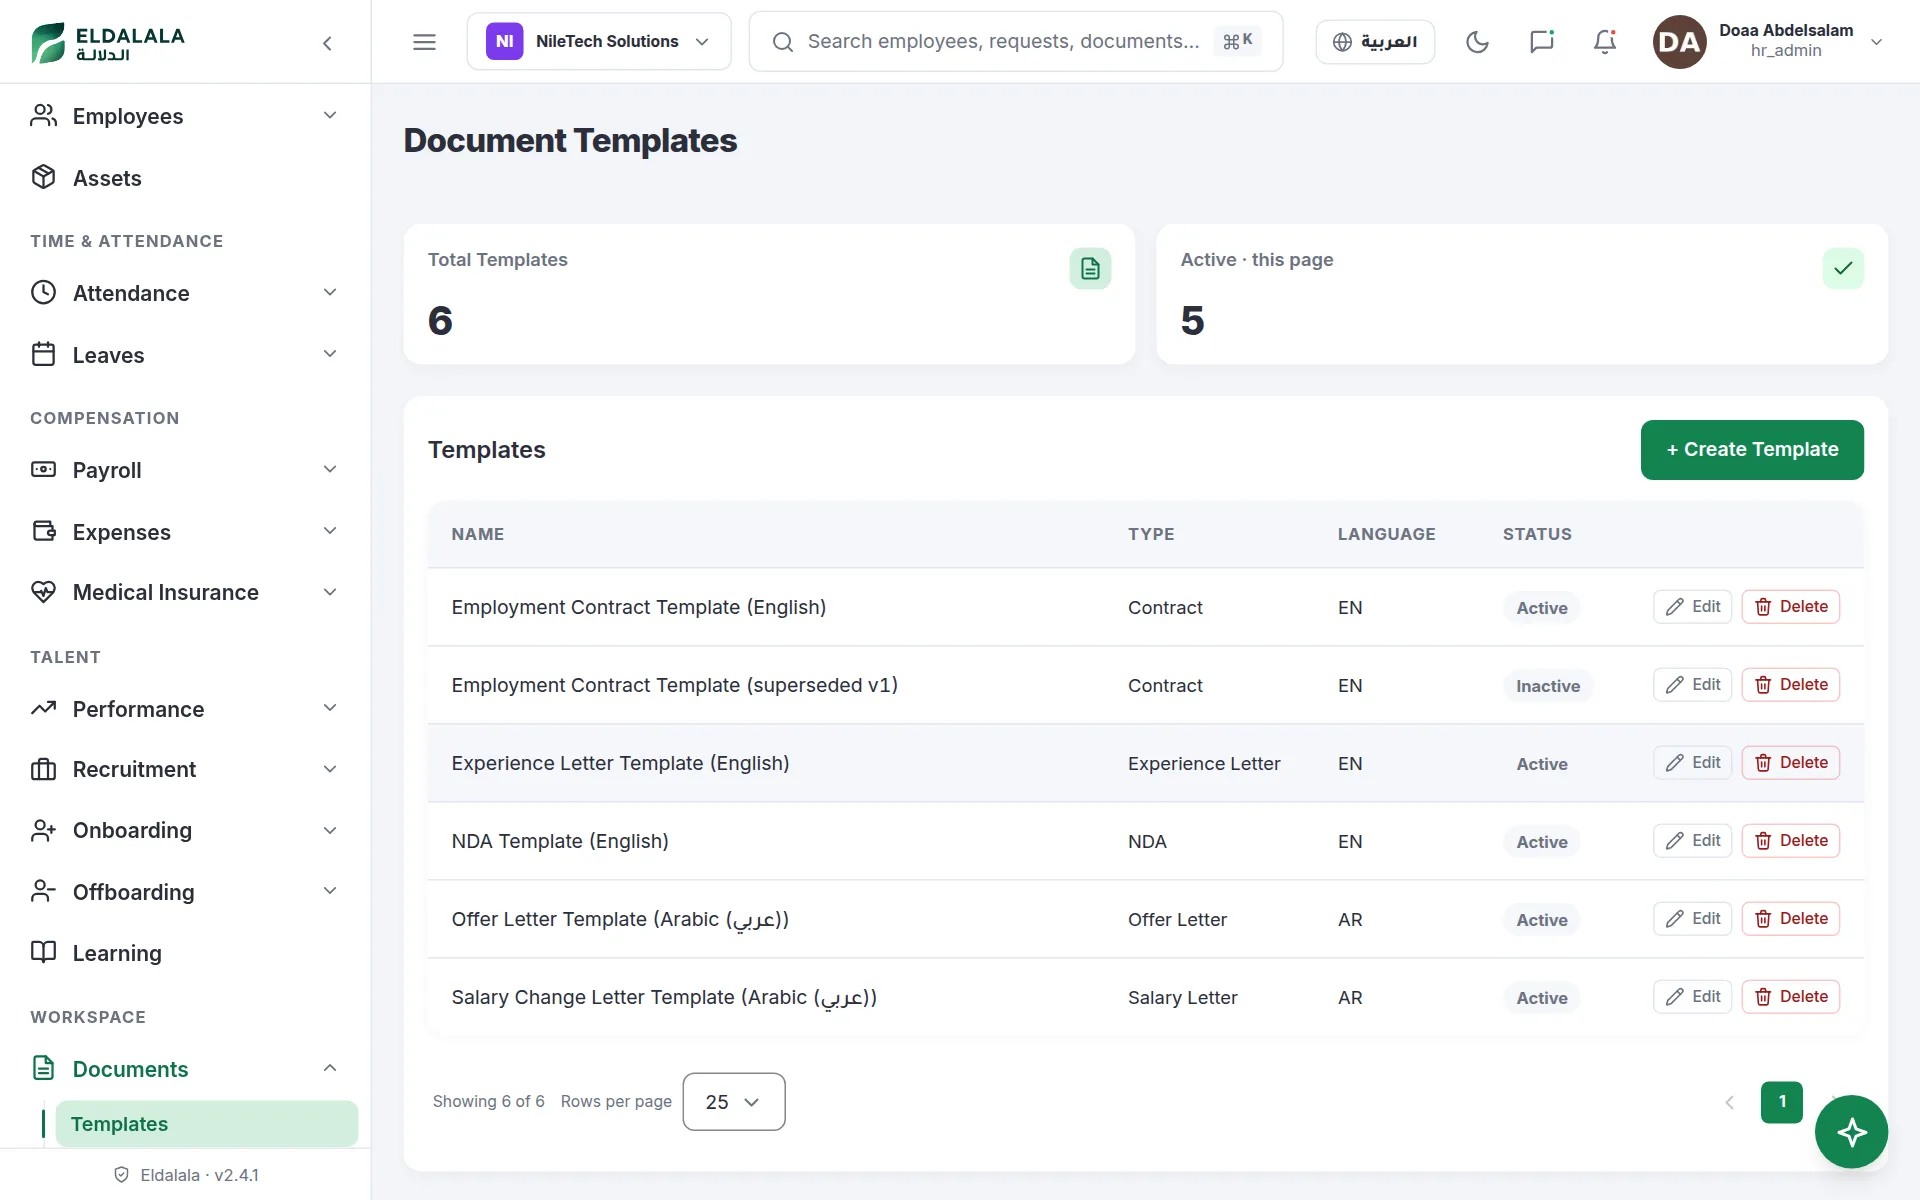Click the hamburger menu icon
The width and height of the screenshot is (1920, 1200).
click(424, 42)
